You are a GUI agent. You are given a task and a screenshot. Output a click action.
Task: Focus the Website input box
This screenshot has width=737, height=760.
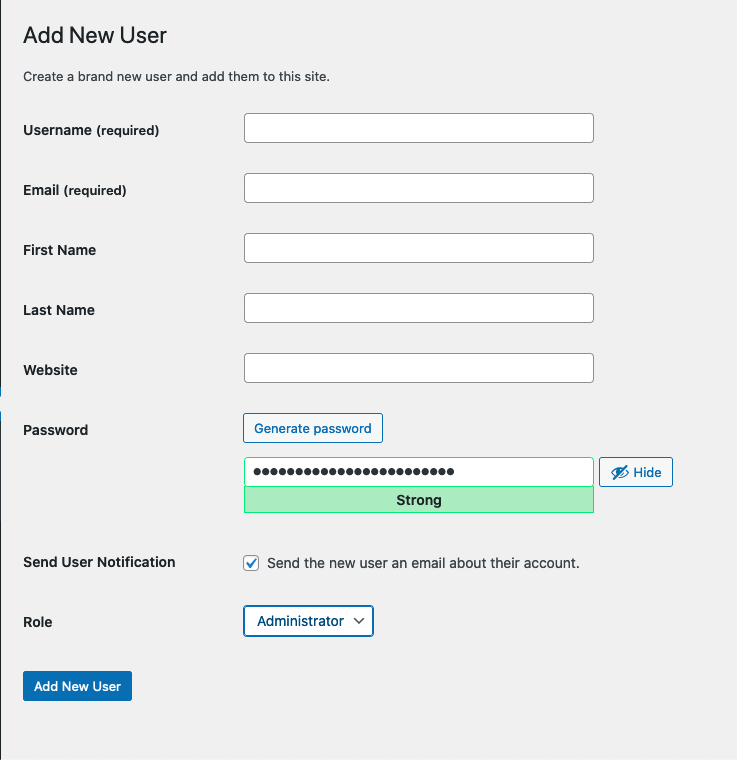tap(419, 368)
